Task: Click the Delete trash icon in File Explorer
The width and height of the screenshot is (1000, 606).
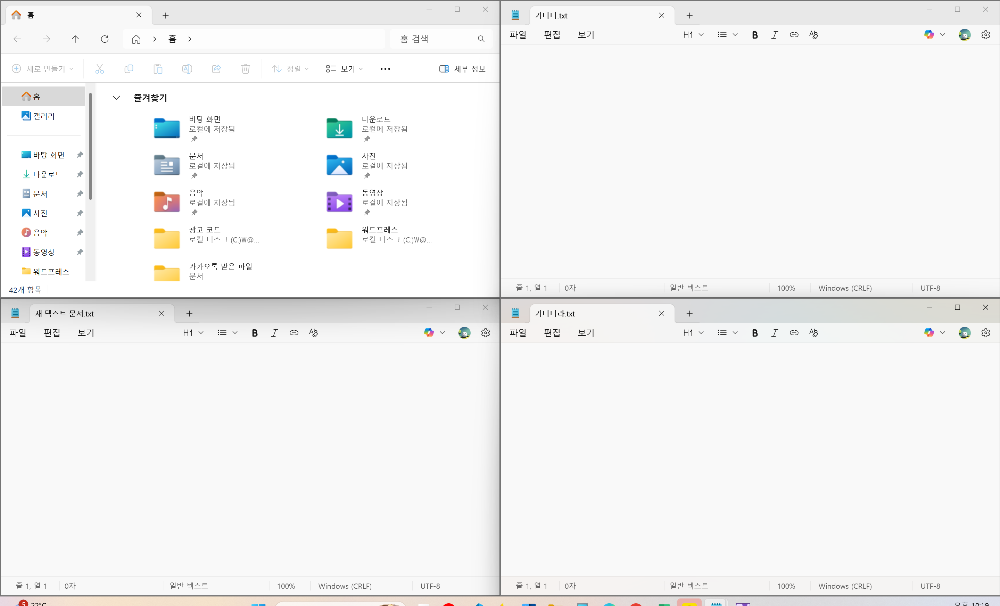Action: pos(246,68)
